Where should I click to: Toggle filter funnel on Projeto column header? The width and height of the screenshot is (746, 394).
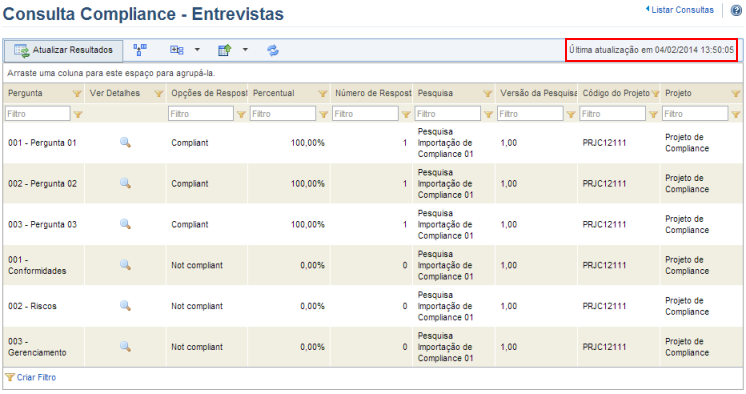click(736, 94)
